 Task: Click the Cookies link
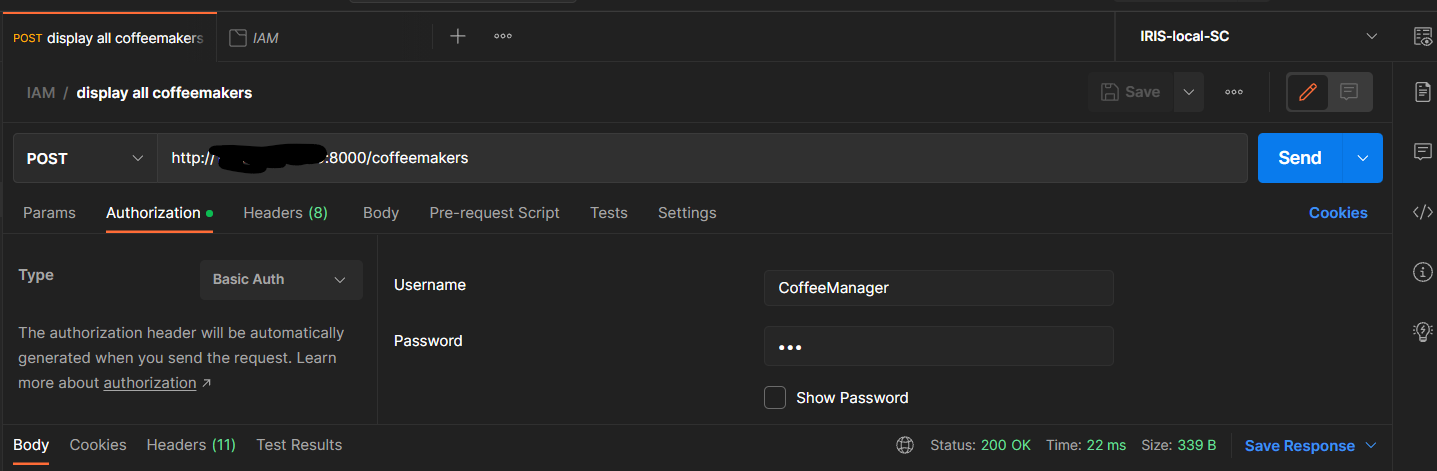(1337, 213)
